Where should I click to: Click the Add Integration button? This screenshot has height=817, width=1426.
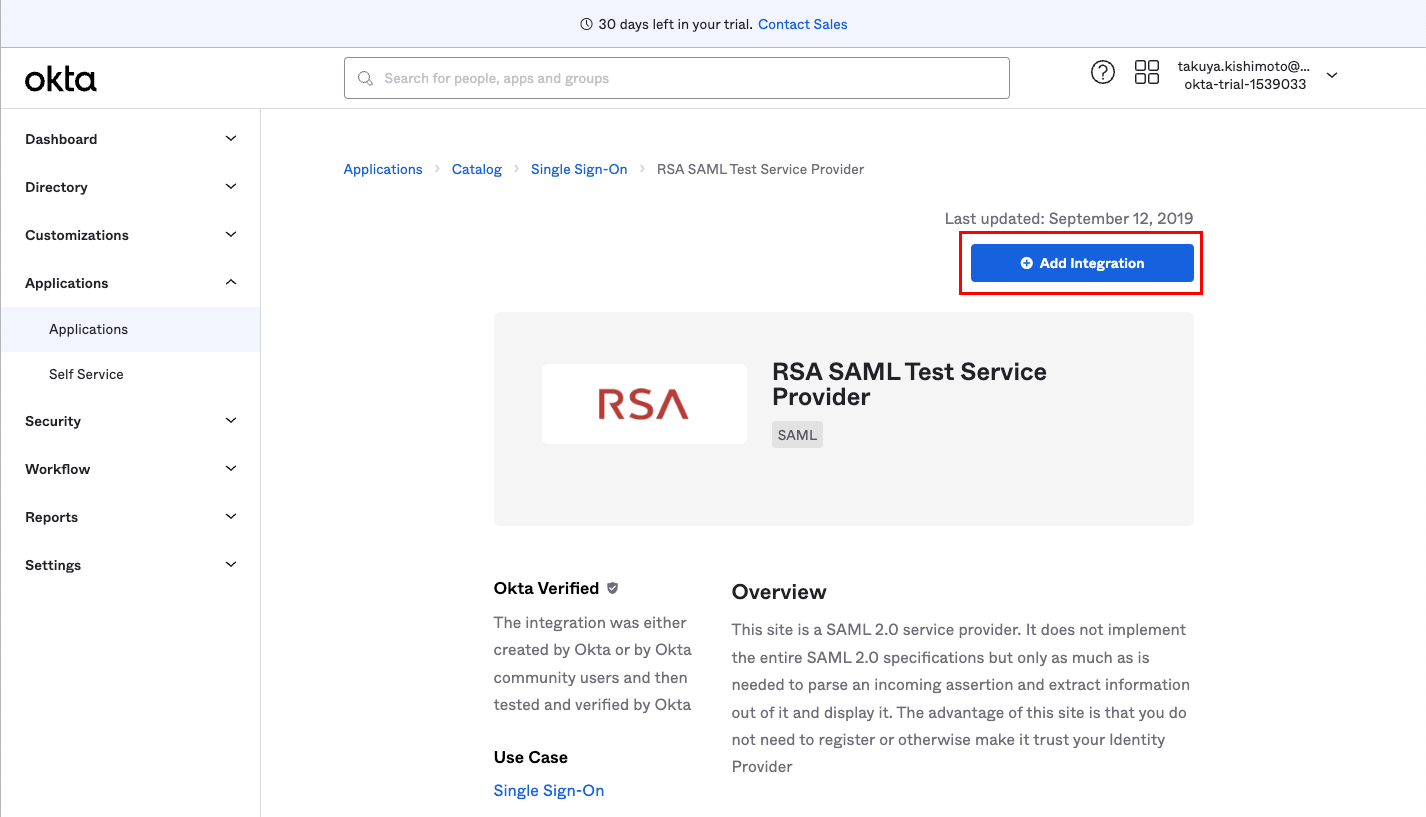click(1082, 263)
